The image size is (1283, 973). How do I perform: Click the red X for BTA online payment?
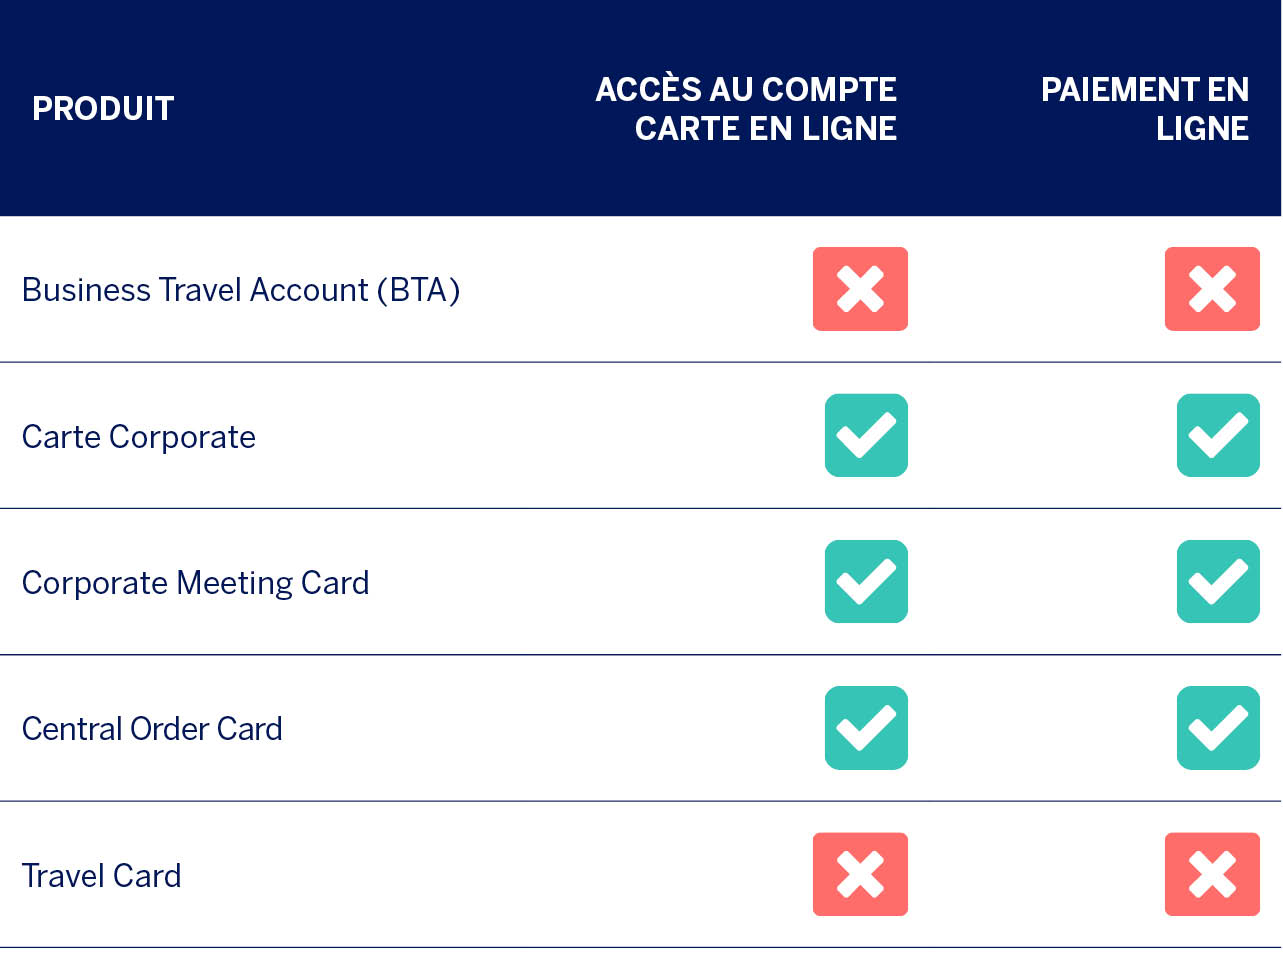1212,289
